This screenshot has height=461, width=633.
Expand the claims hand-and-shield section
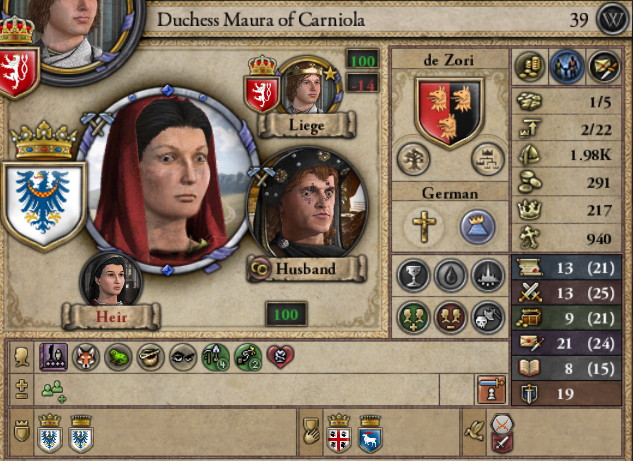click(311, 432)
